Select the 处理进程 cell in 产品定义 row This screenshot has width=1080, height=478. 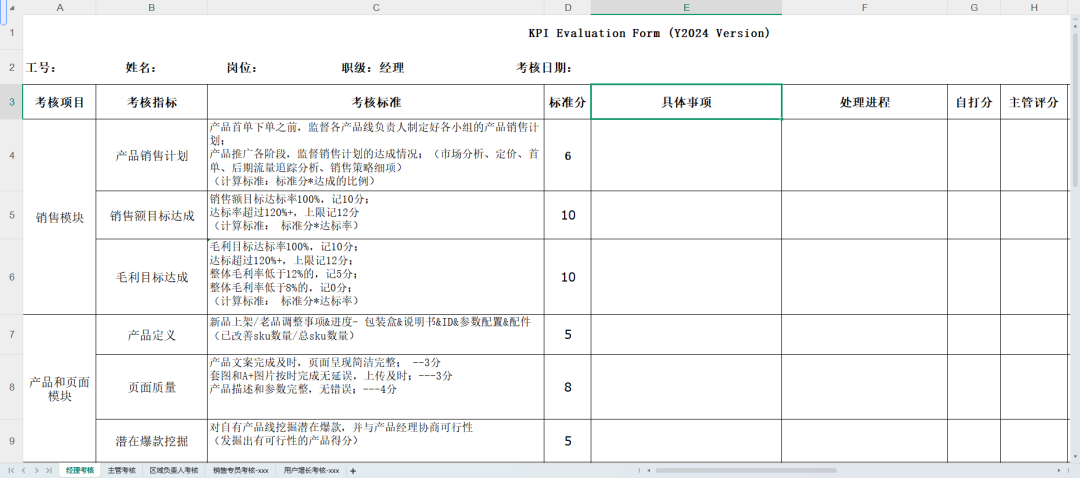point(864,335)
